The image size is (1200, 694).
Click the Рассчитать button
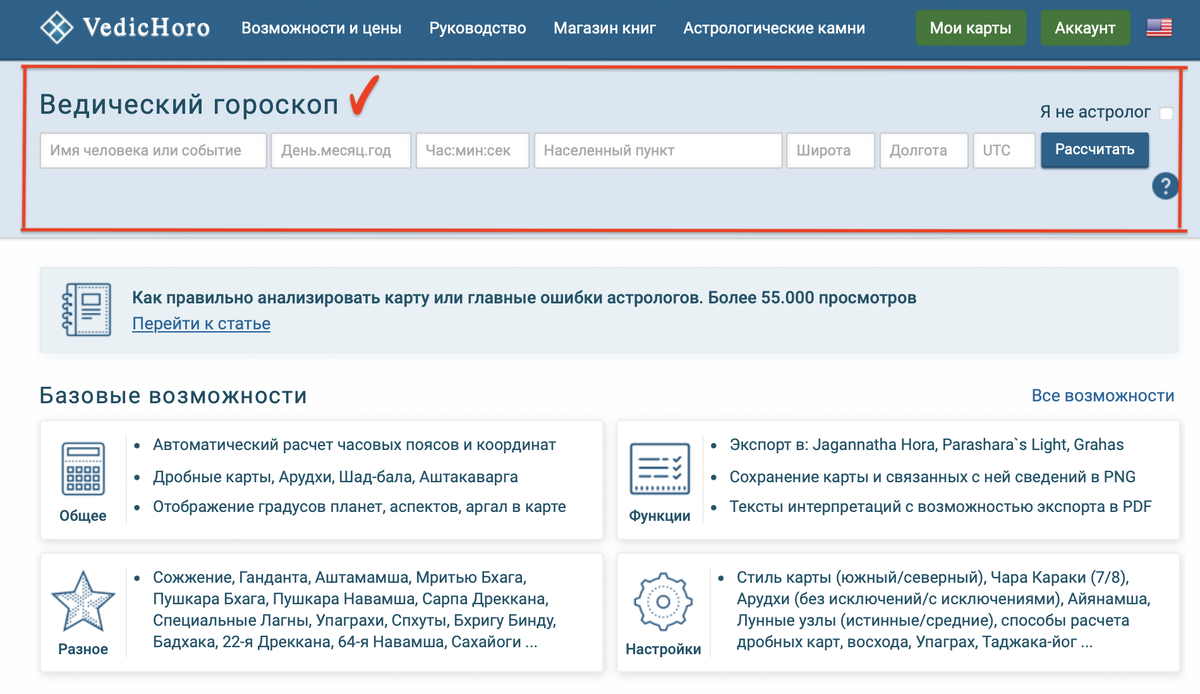[x=1095, y=150]
